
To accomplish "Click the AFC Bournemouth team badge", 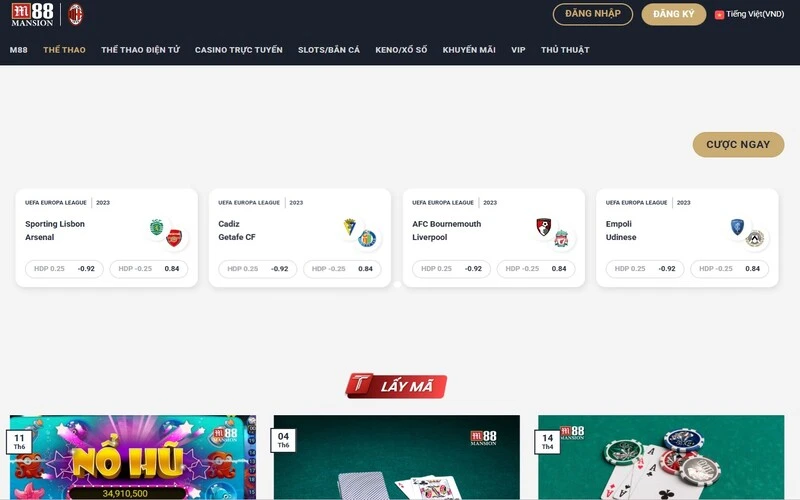I will point(544,227).
